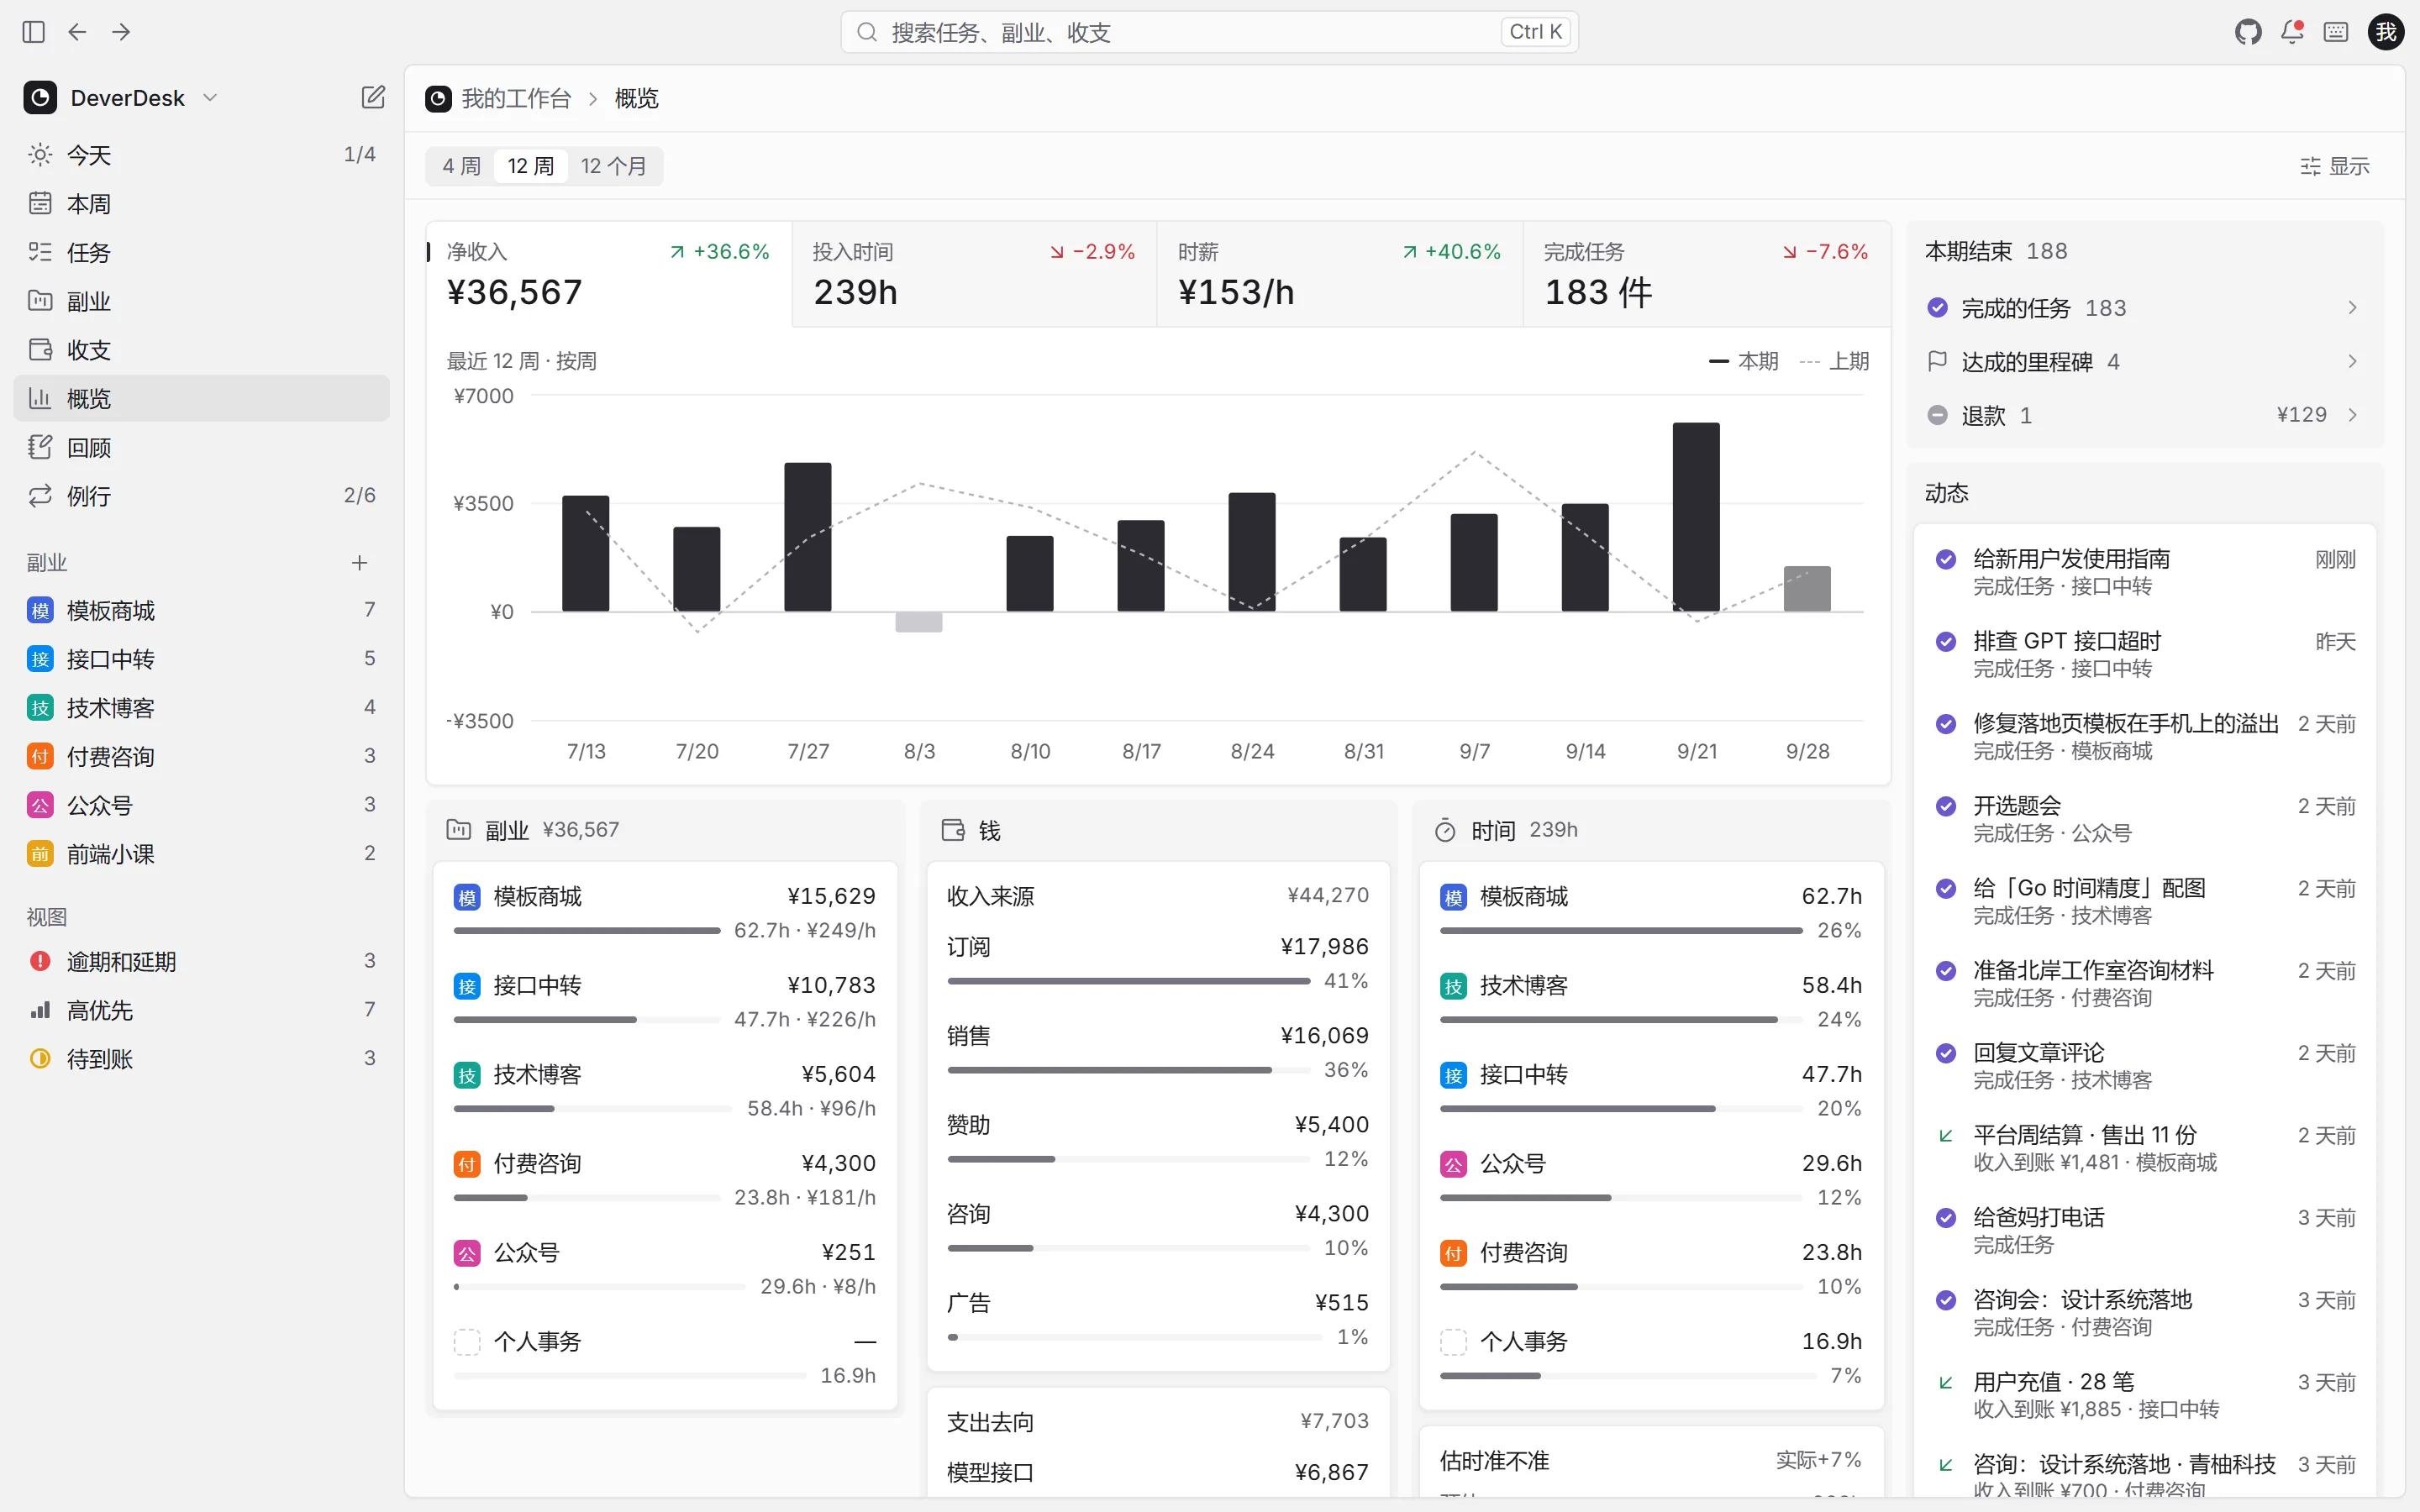The width and height of the screenshot is (2420, 1512).
Task: Open 收支 in the sidebar
Action: [x=201, y=349]
